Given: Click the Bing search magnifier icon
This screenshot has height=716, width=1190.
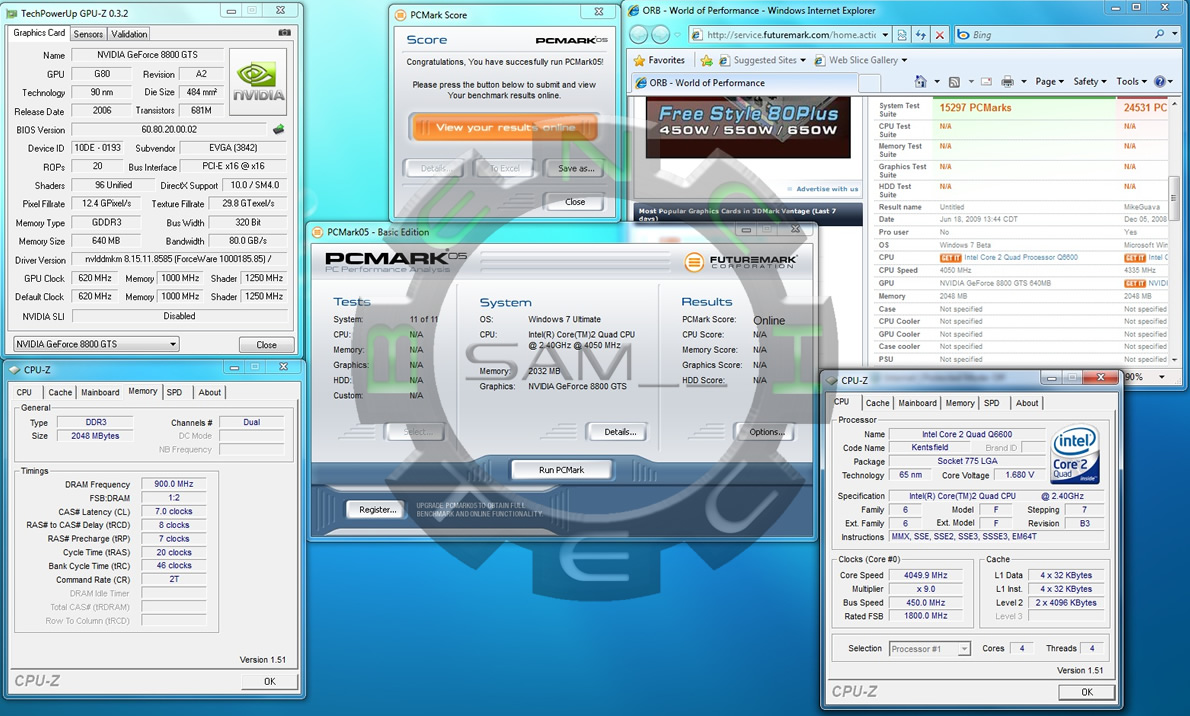Looking at the screenshot, I should 1159,35.
